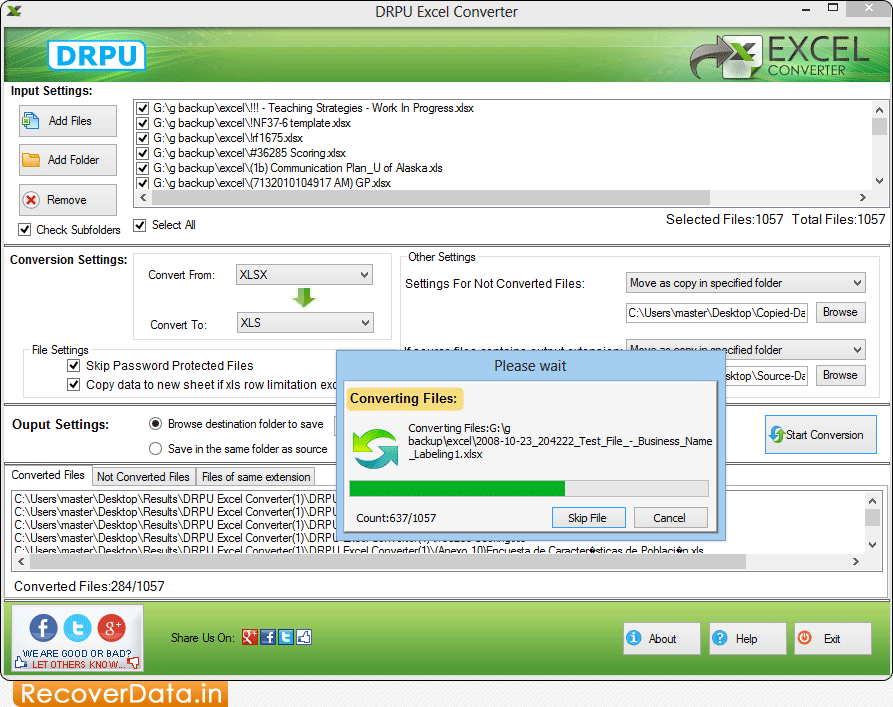Browse for the Source-Data folder
Screen dimensions: 893x707
[x=840, y=375]
